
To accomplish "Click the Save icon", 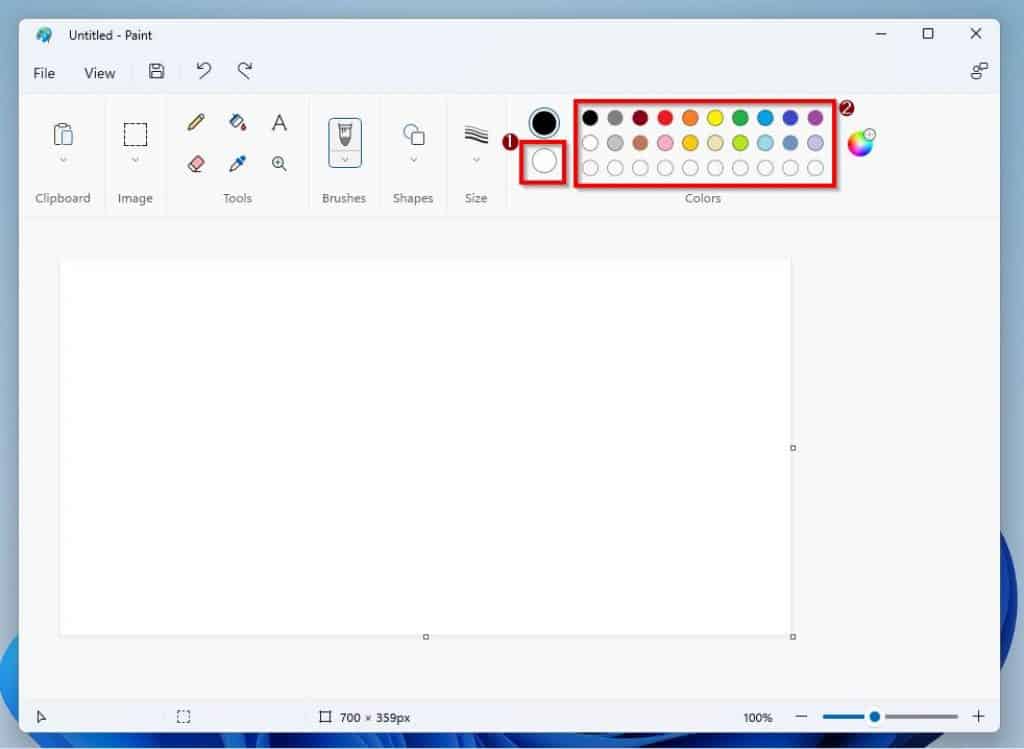I will 156,71.
